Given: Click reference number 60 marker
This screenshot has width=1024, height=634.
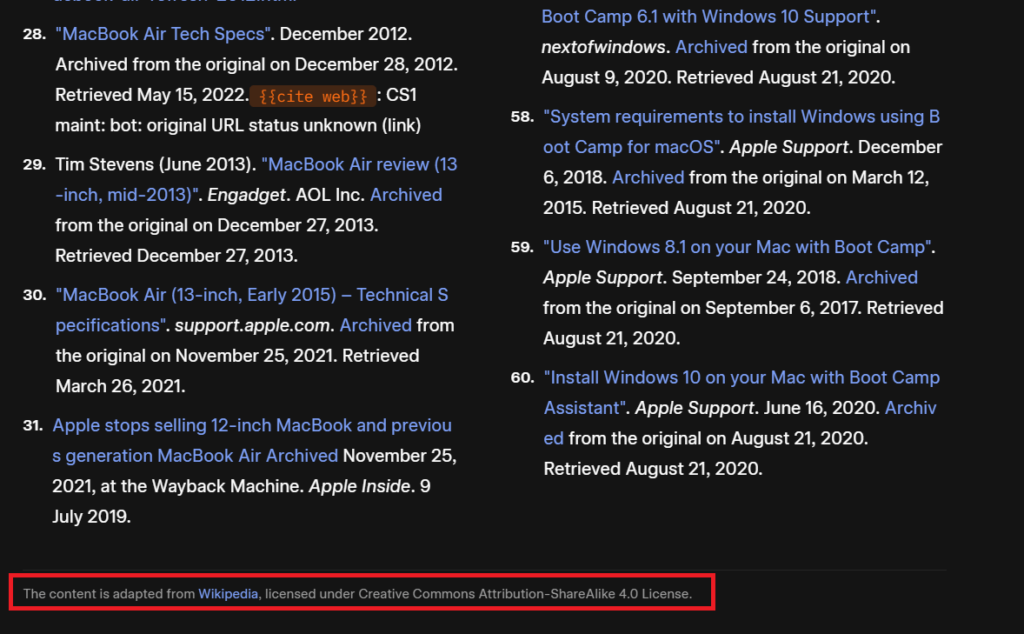Looking at the screenshot, I should coord(521,378).
